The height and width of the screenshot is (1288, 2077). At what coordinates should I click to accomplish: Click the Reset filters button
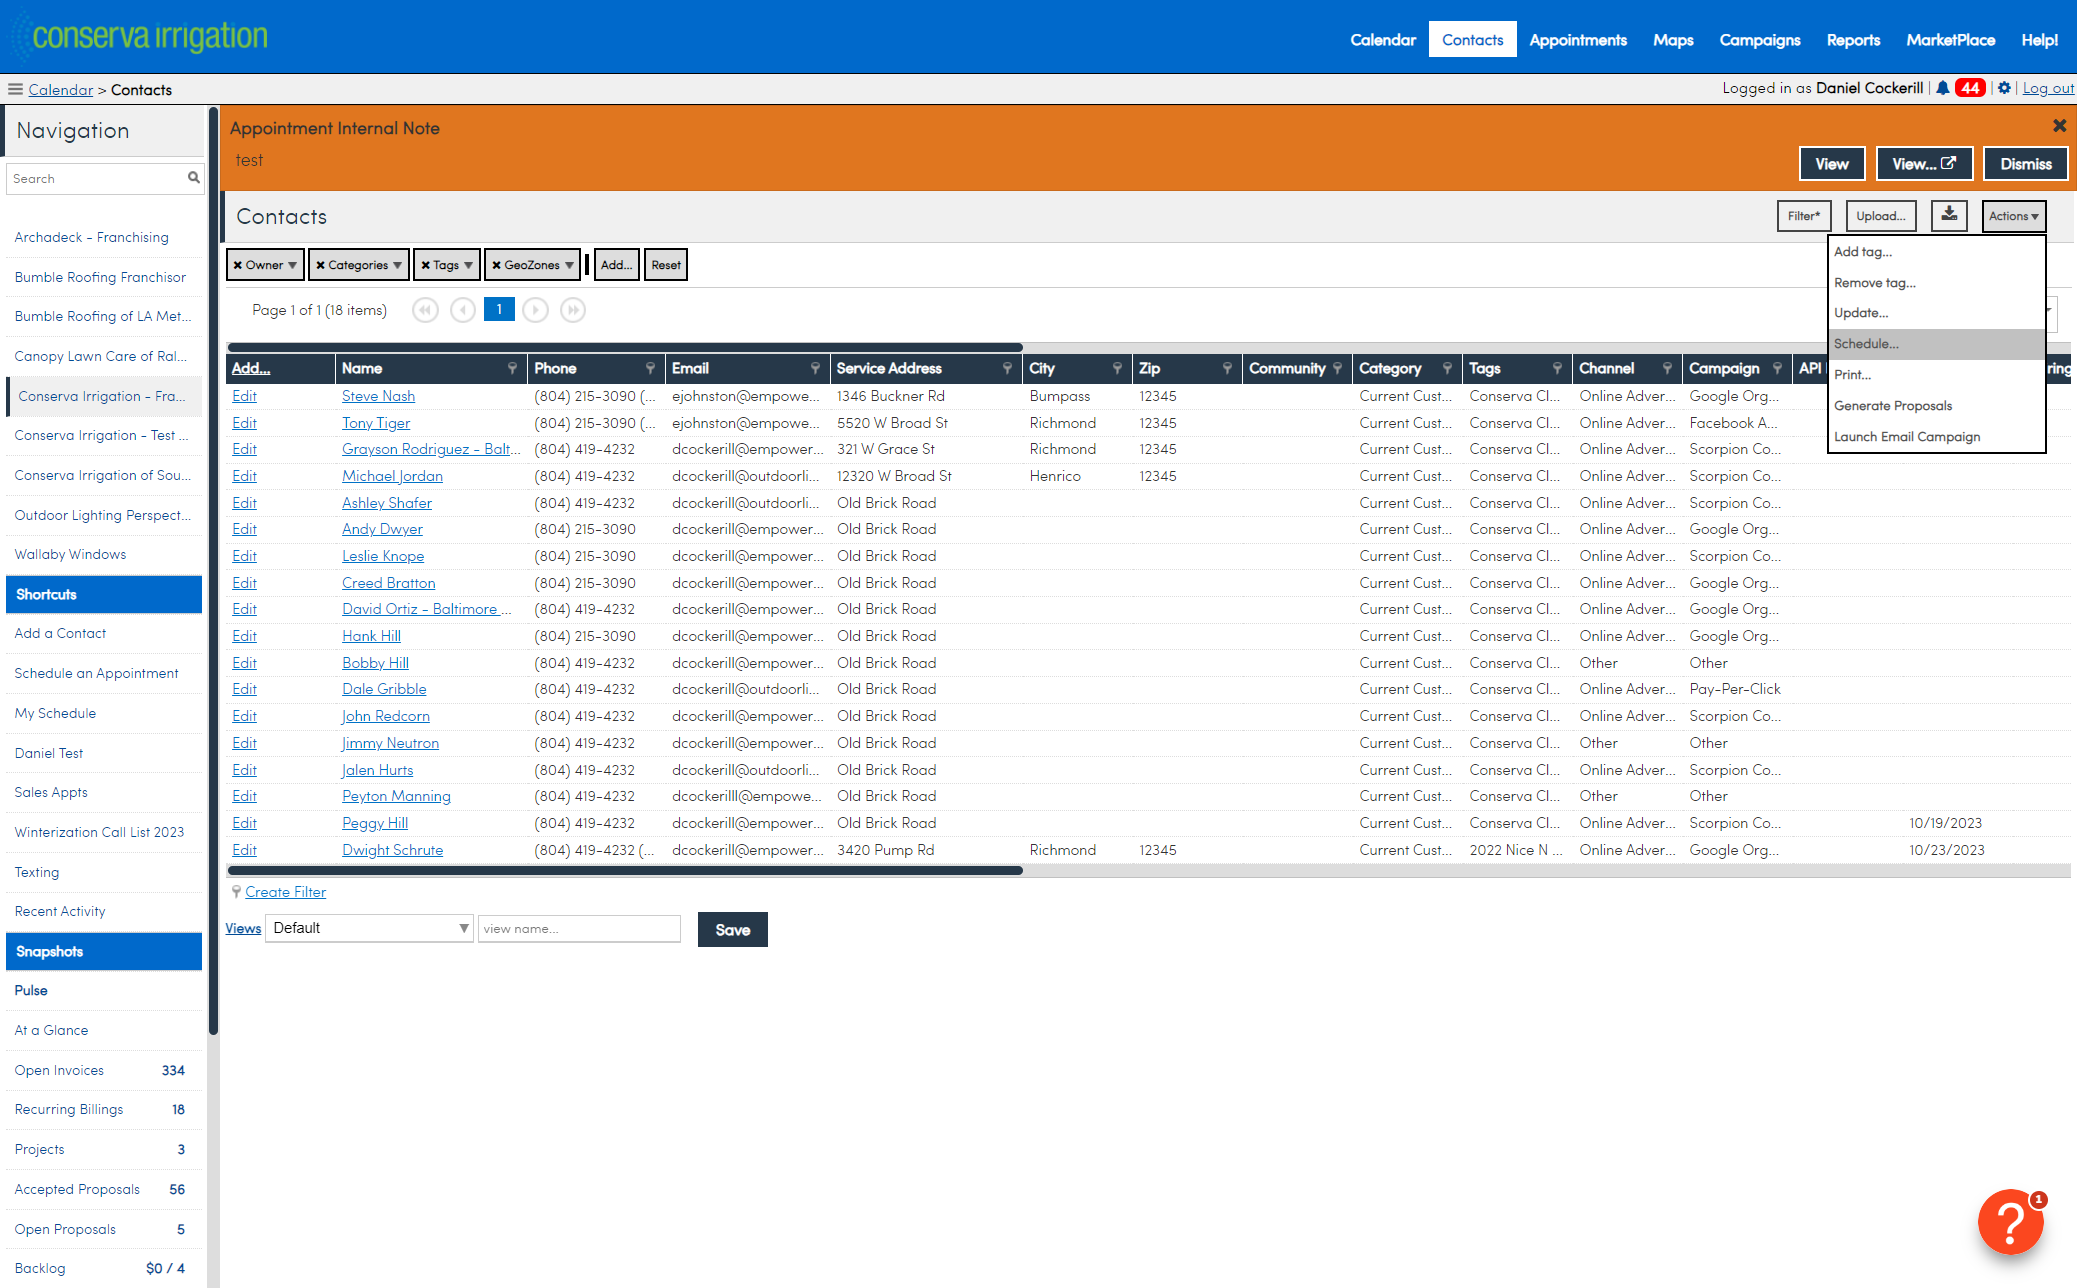tap(666, 265)
